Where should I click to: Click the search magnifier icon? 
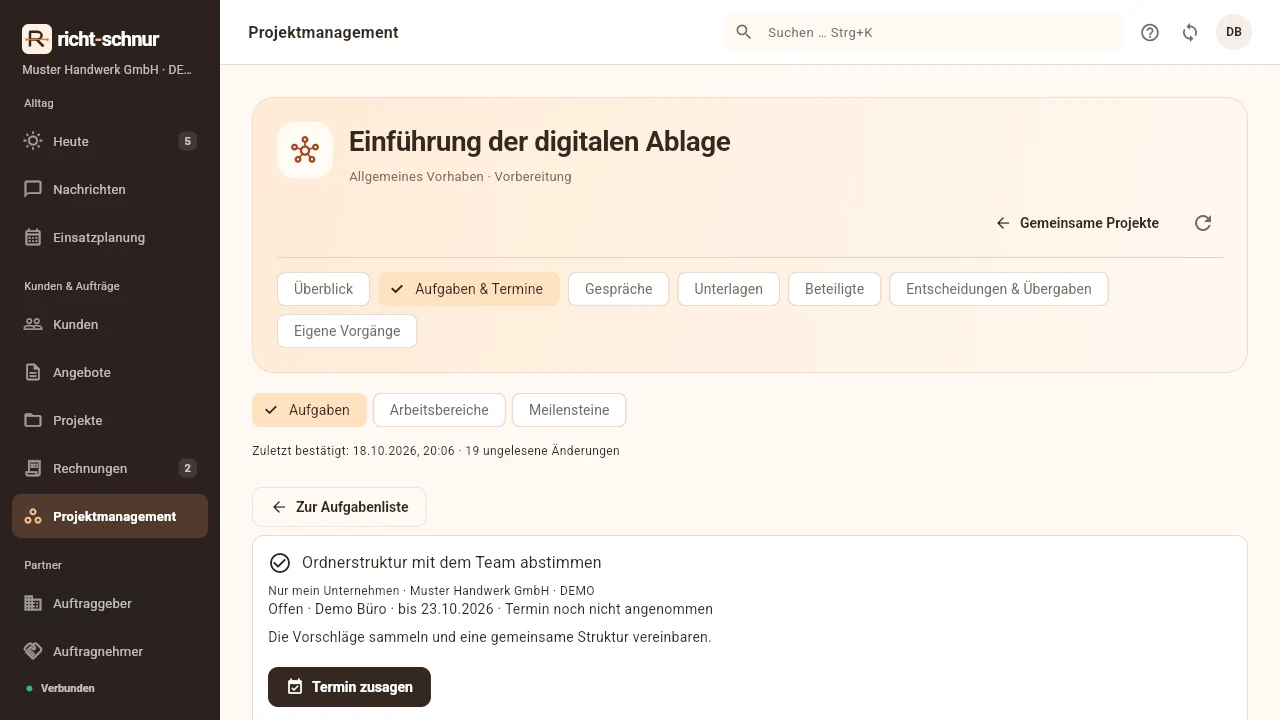pos(744,32)
